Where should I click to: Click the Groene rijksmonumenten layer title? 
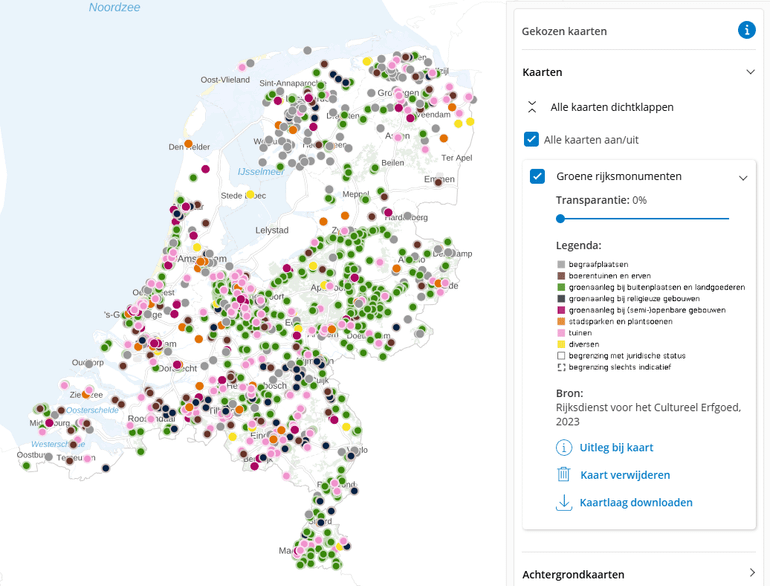pos(619,176)
